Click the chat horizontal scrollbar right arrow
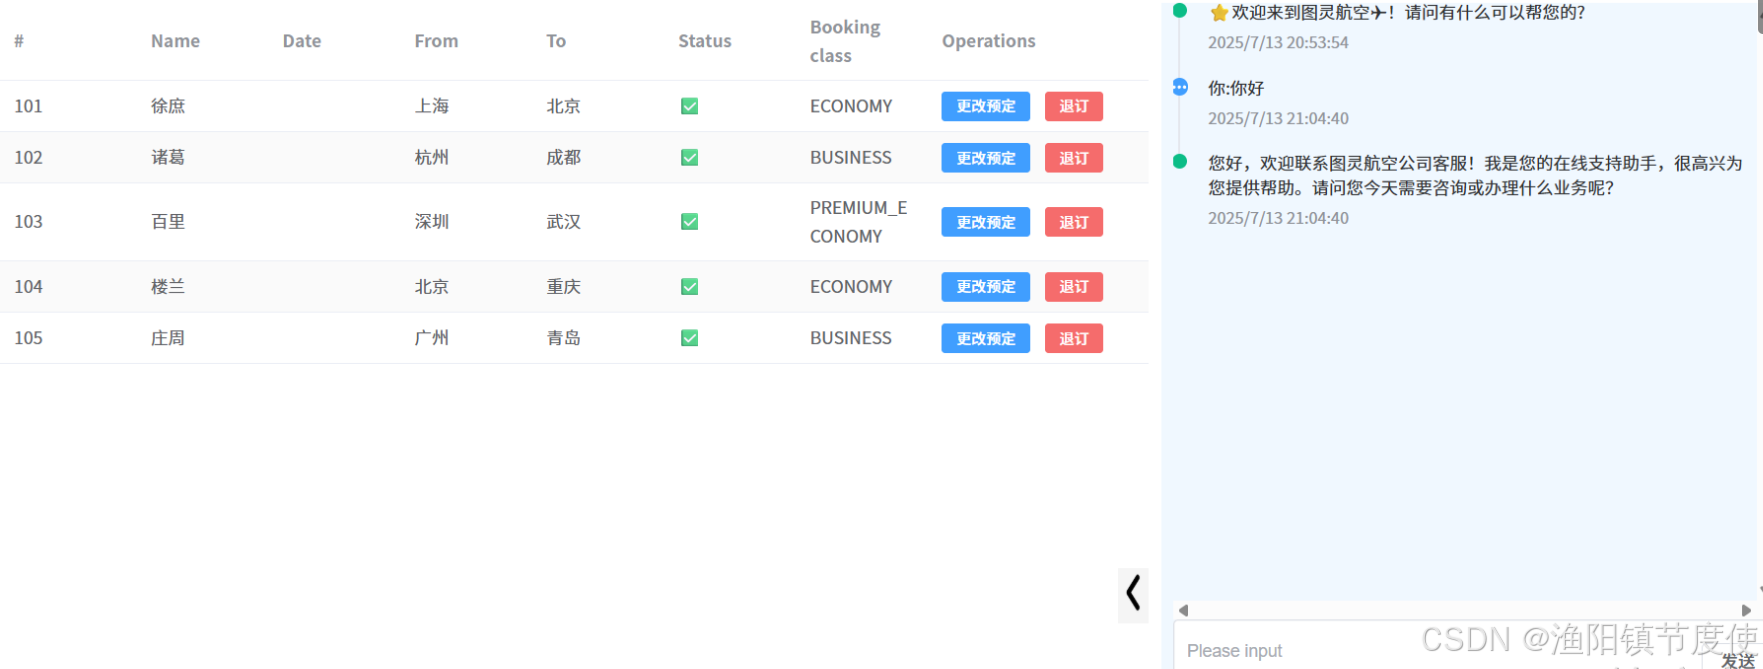The width and height of the screenshot is (1763, 669). click(1746, 610)
